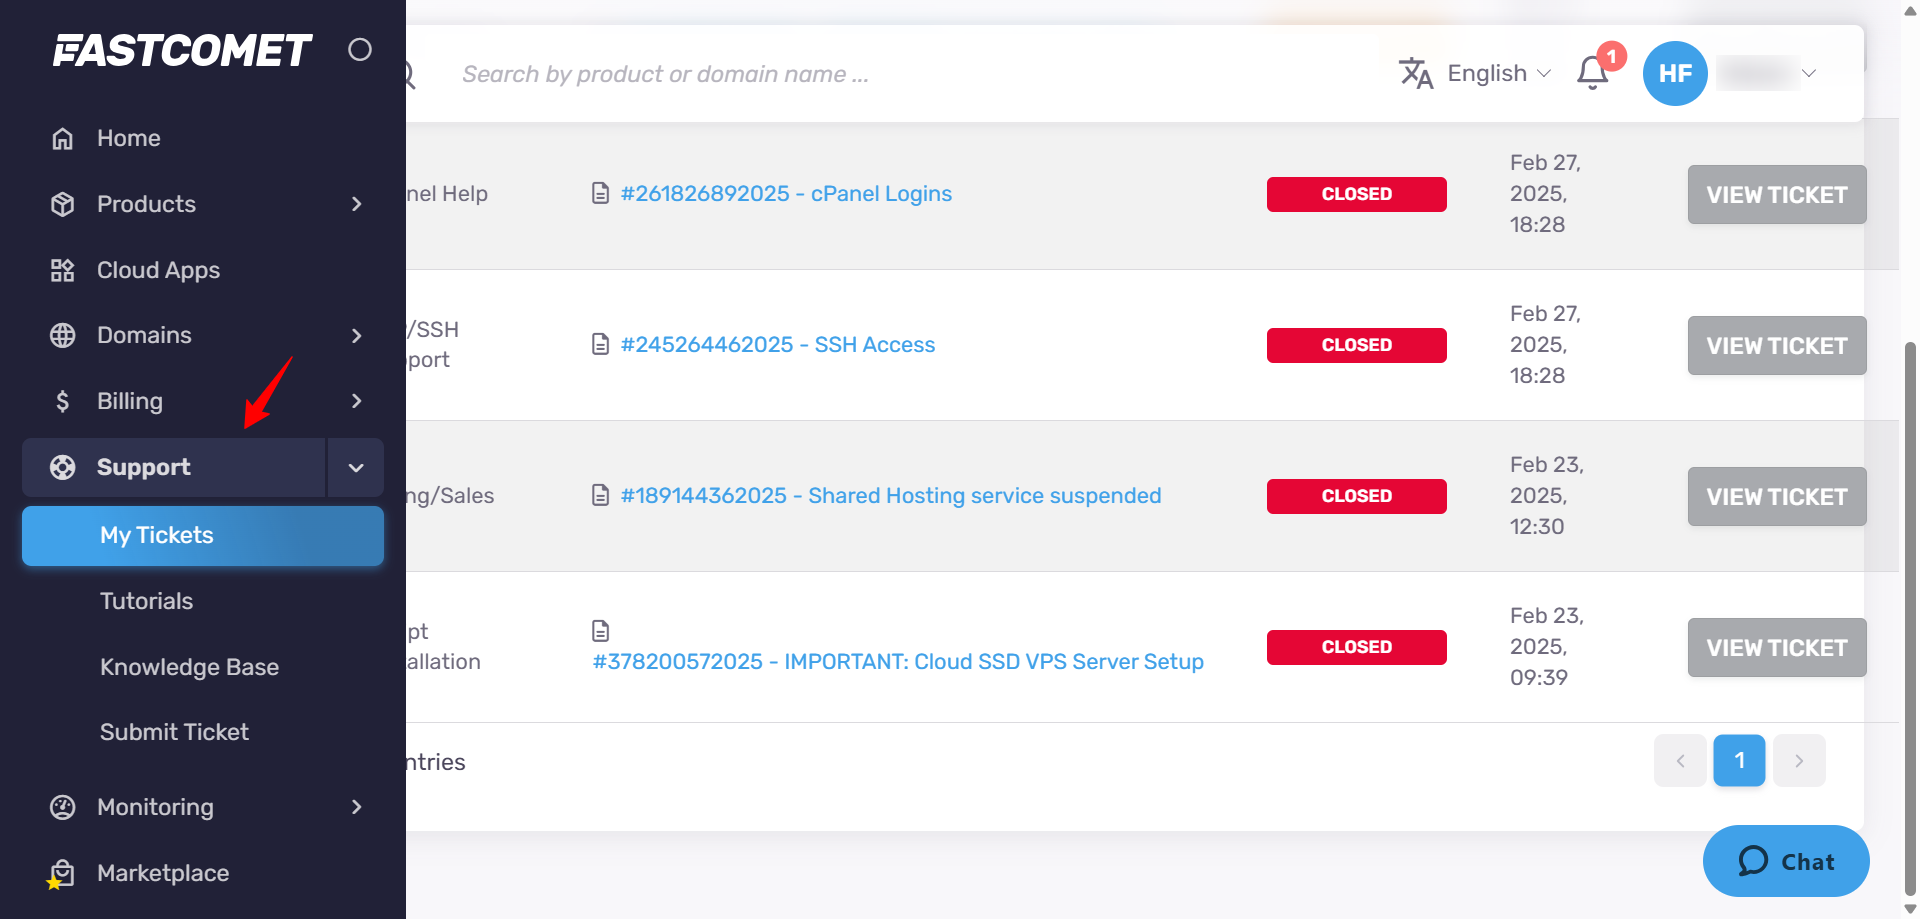Click the Products box icon
The width and height of the screenshot is (1920, 919).
click(x=62, y=204)
